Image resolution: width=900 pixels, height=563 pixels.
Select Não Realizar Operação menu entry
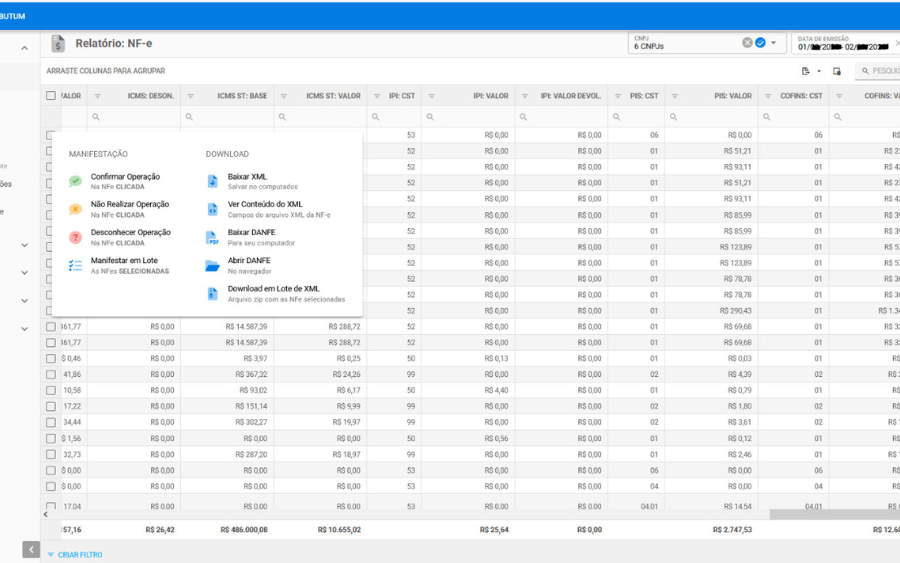click(130, 209)
